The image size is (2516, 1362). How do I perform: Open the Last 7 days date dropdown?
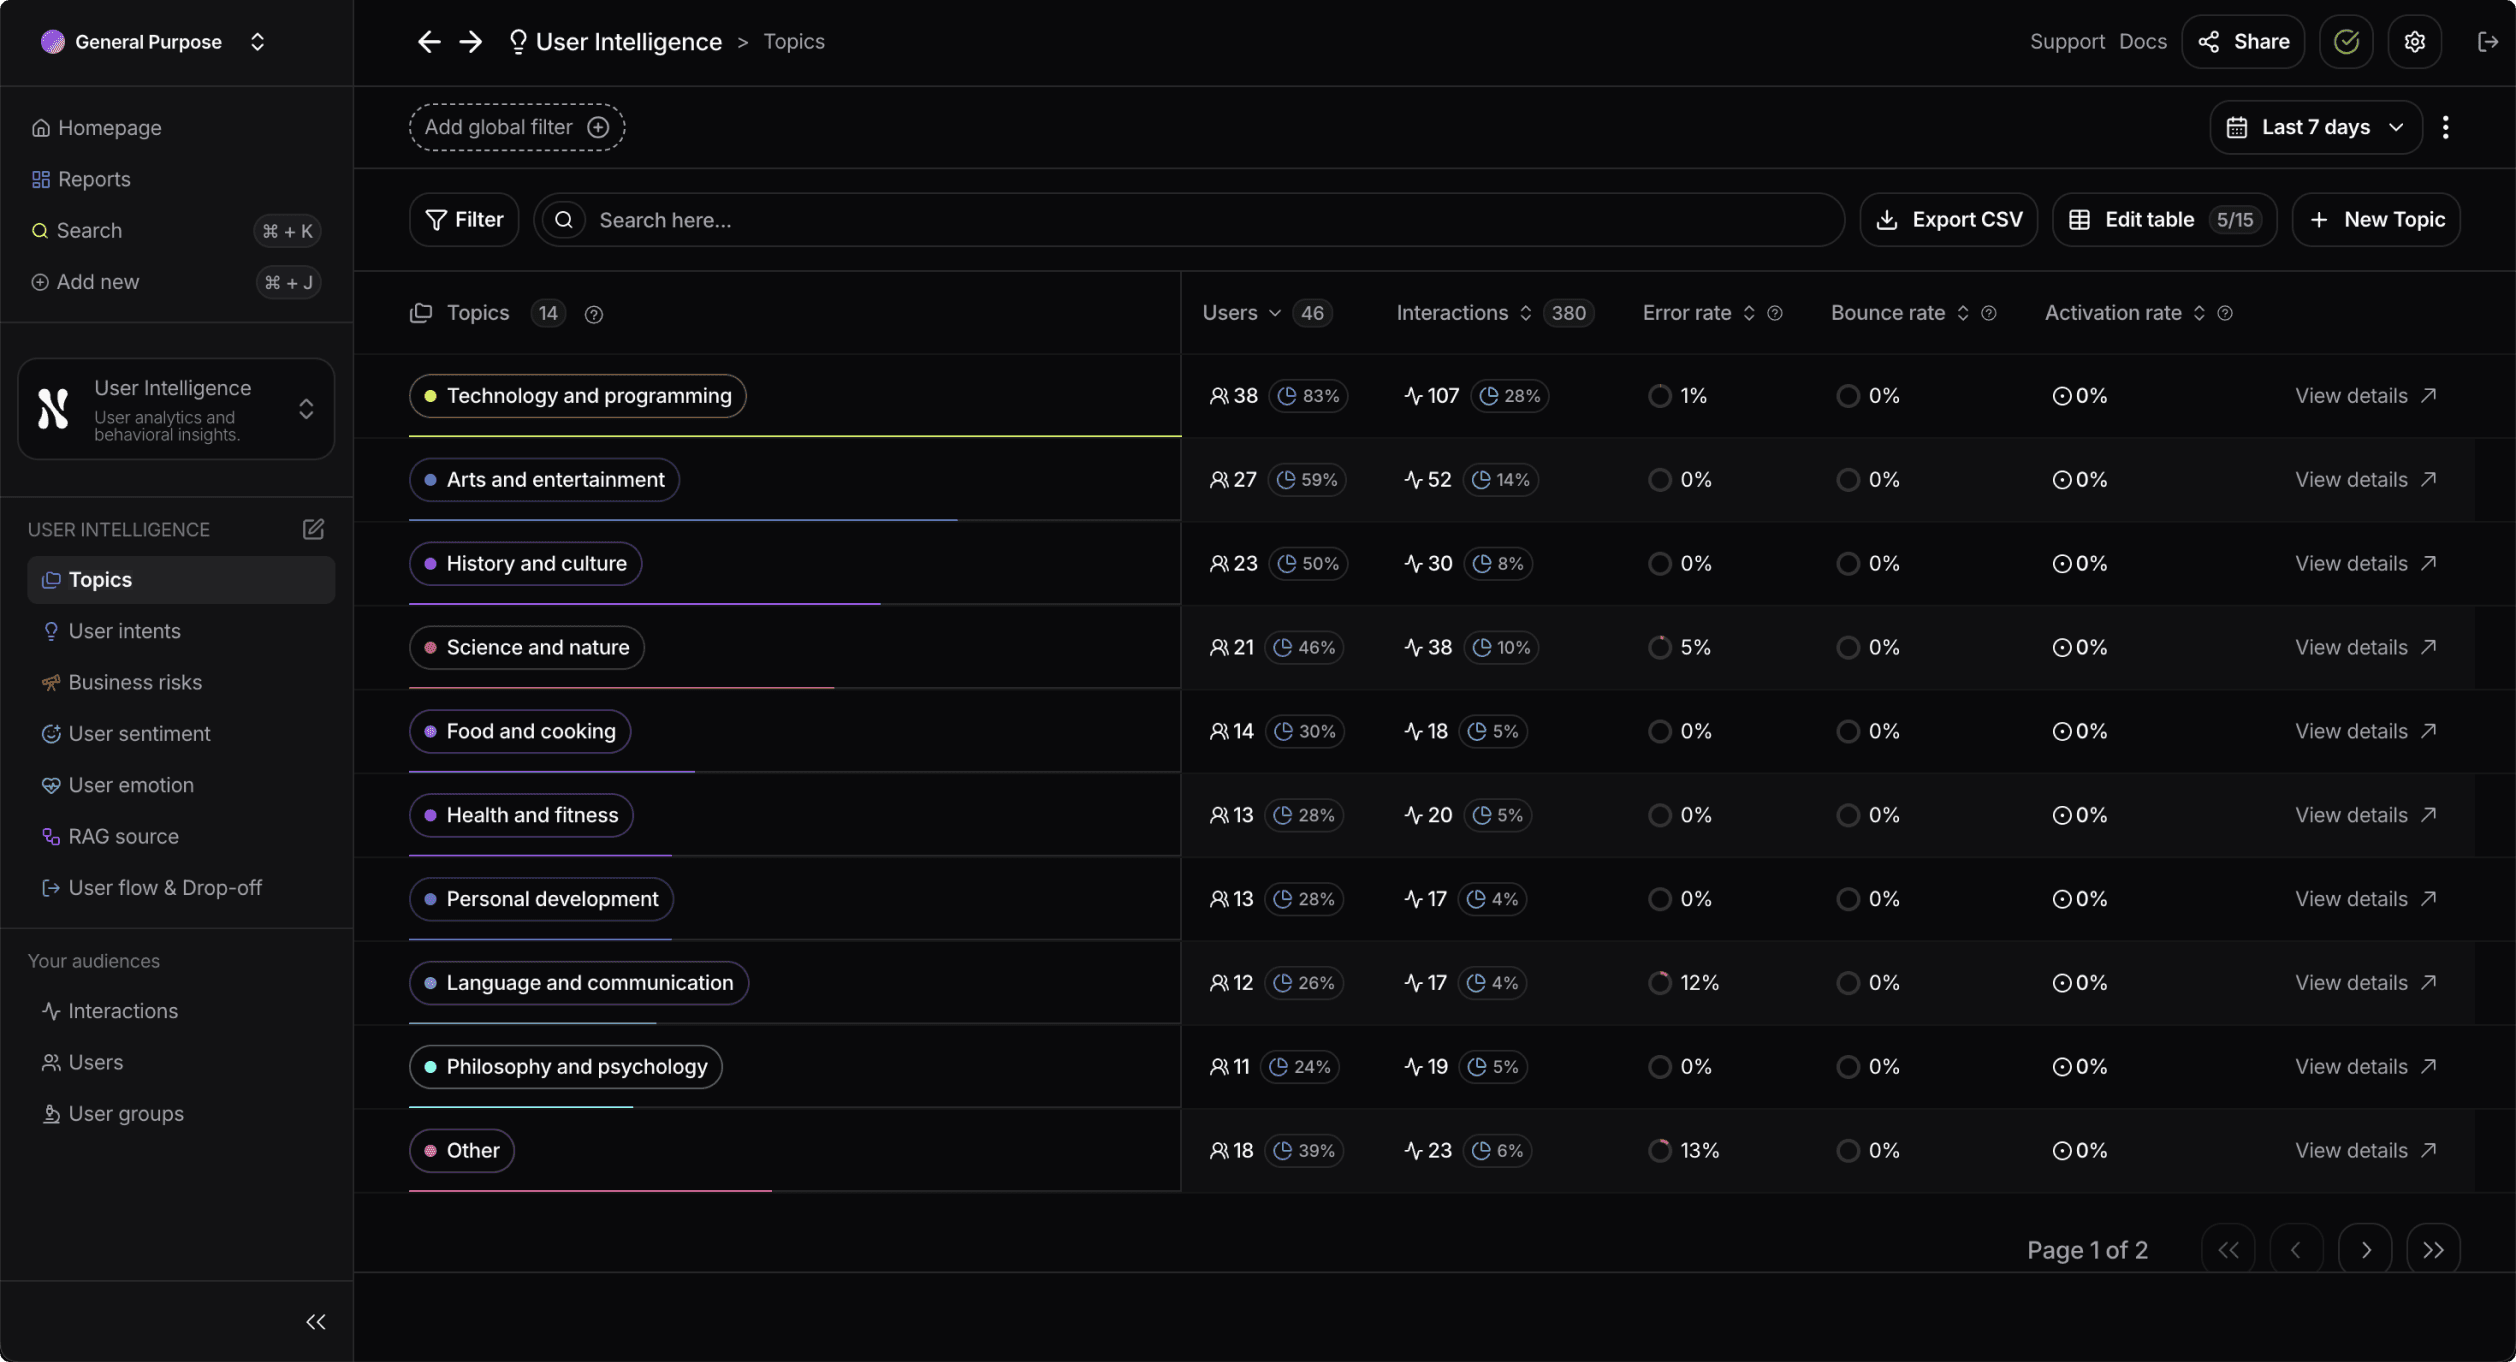(2315, 127)
